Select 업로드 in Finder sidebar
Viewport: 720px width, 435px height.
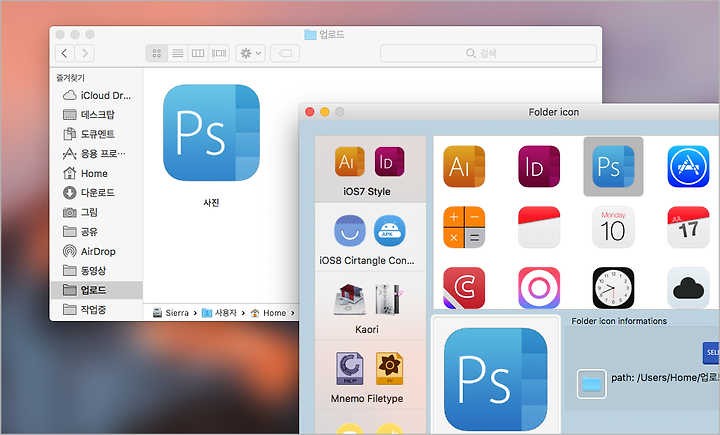coord(96,290)
